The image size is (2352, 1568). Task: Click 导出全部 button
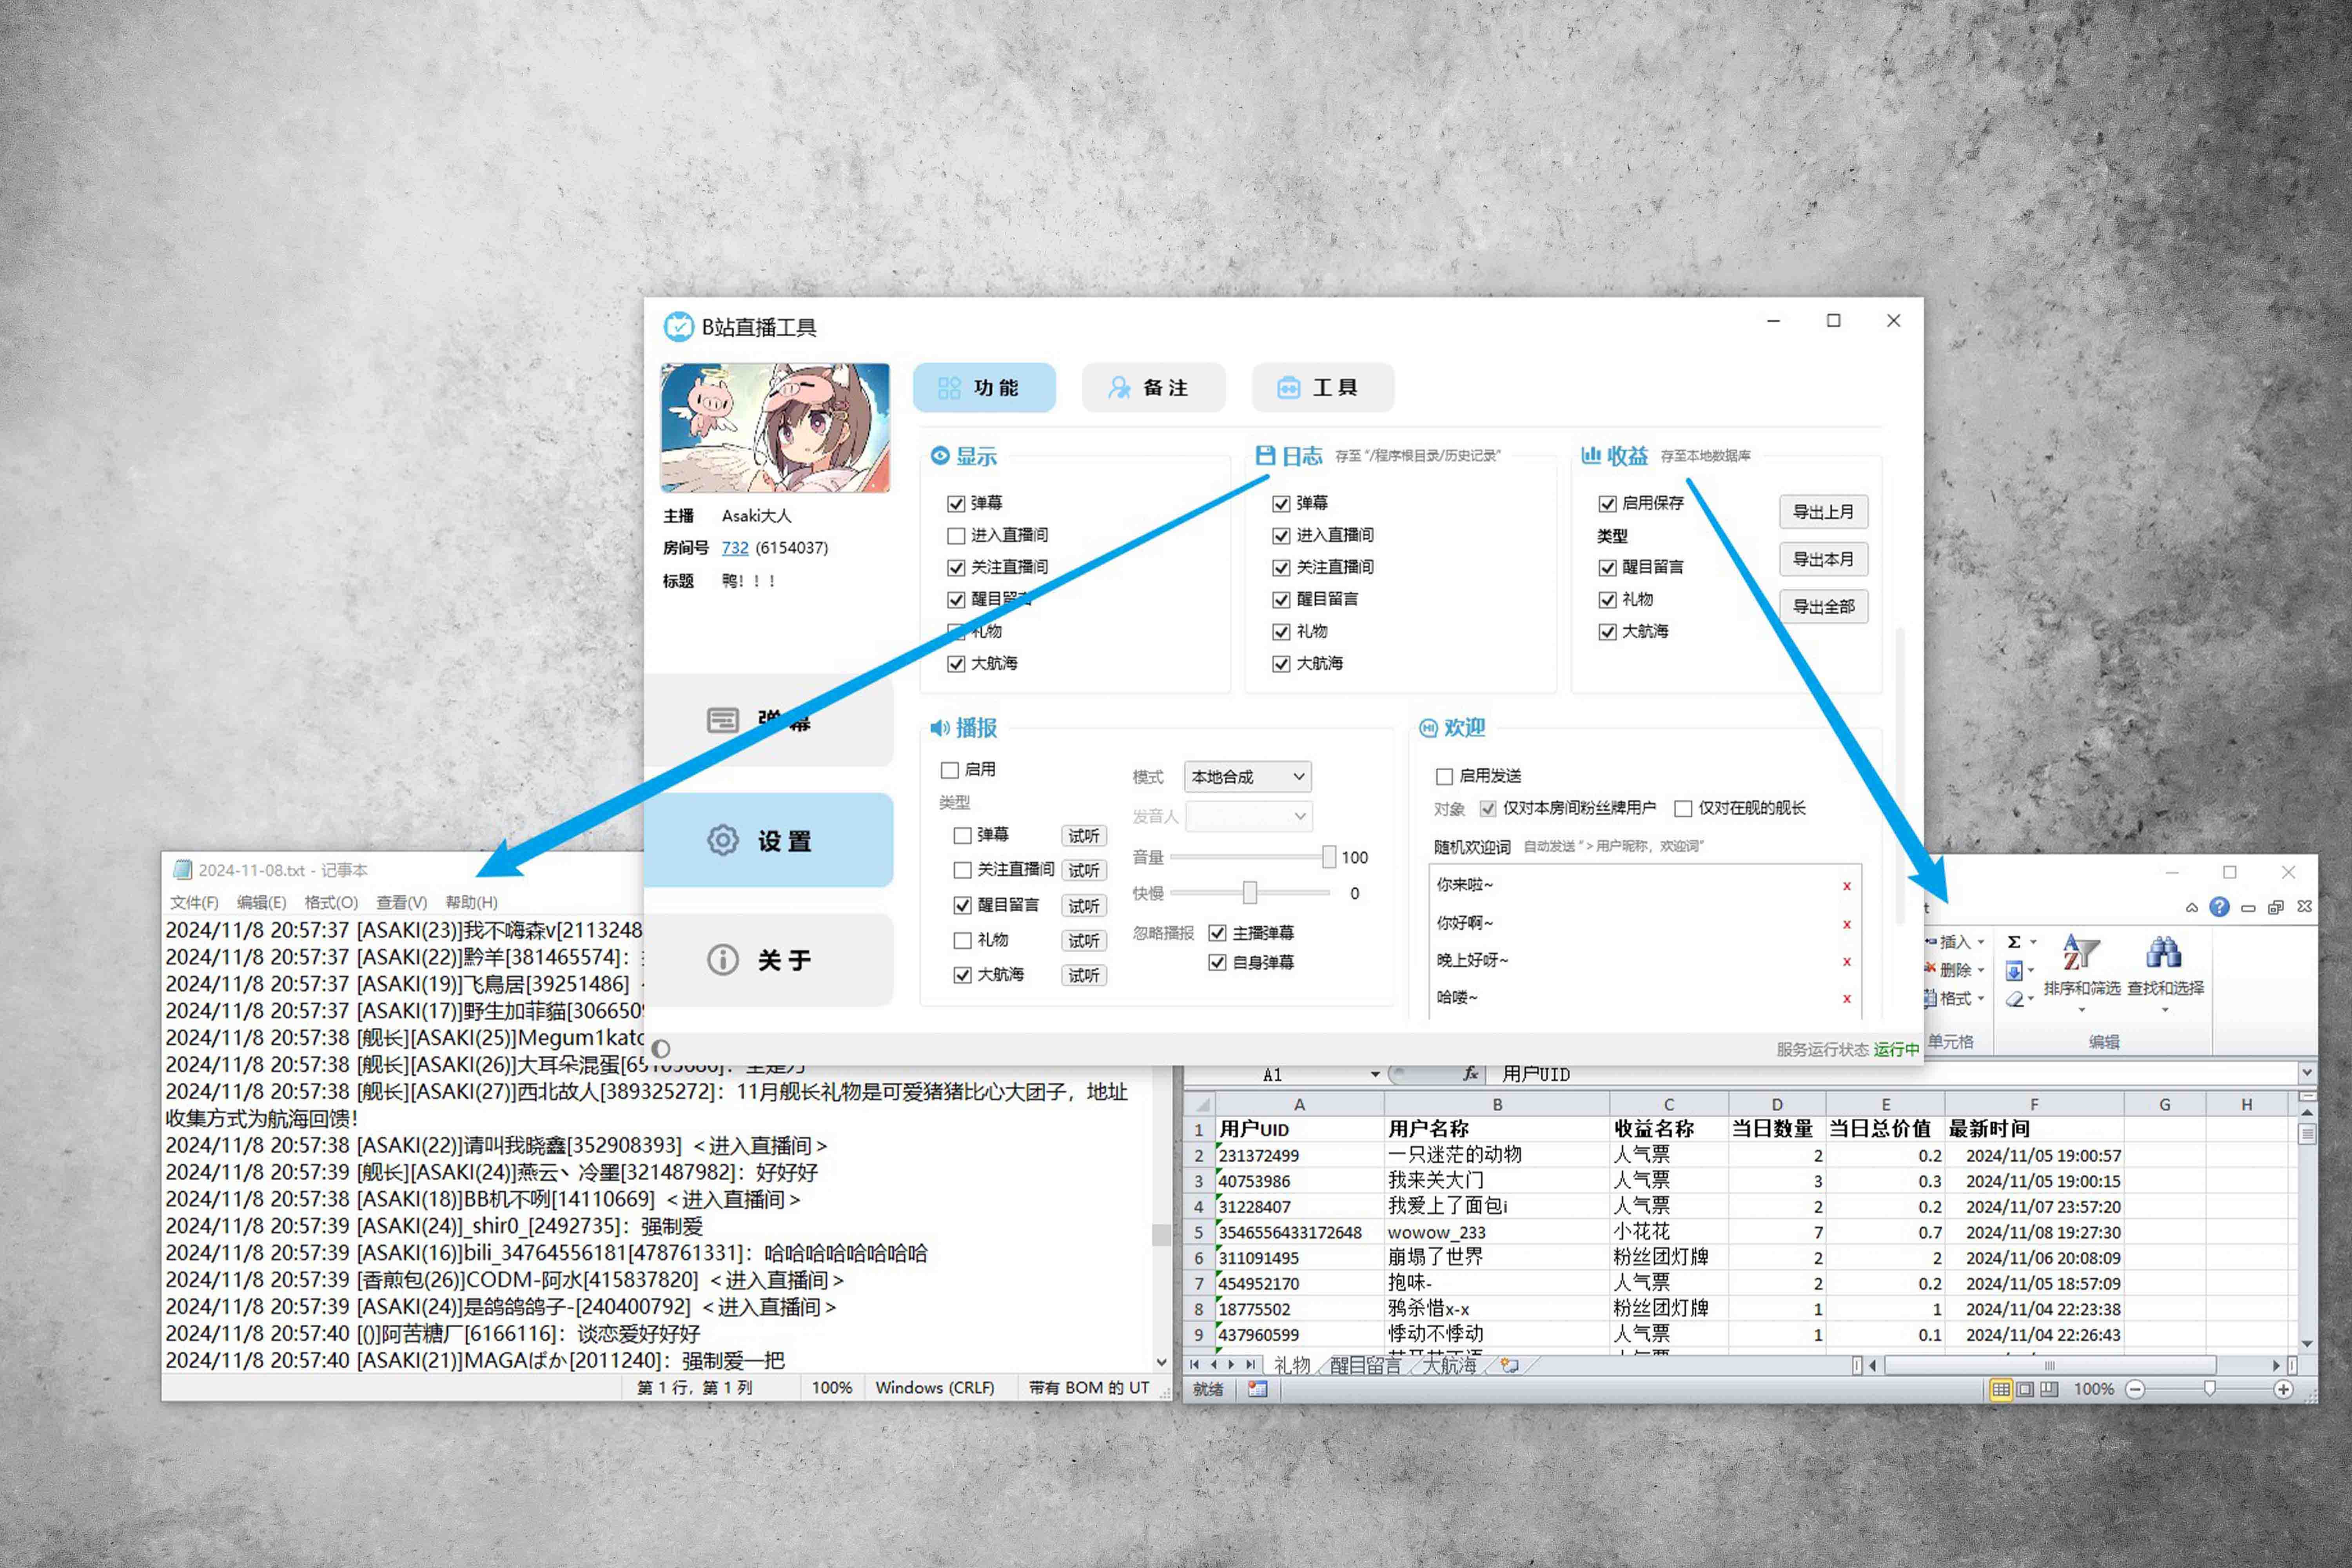[x=1823, y=606]
